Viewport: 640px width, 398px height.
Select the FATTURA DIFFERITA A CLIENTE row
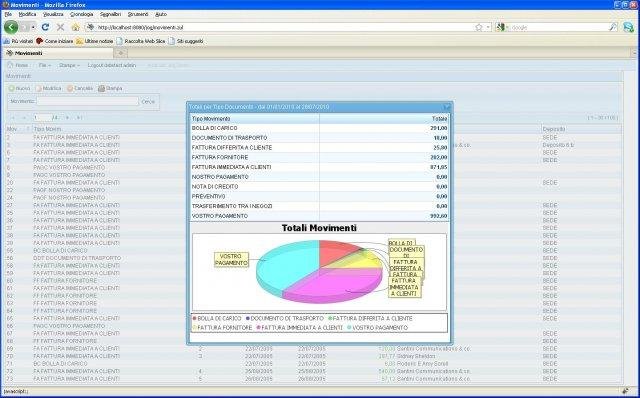point(320,148)
